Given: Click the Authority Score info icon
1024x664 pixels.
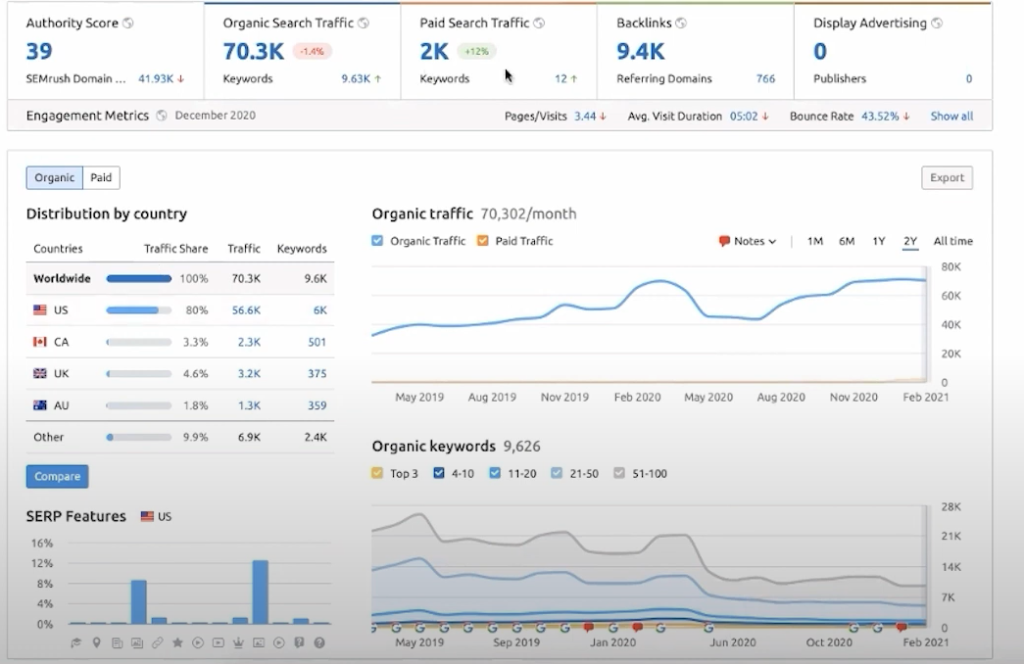Looking at the screenshot, I should 126,23.
